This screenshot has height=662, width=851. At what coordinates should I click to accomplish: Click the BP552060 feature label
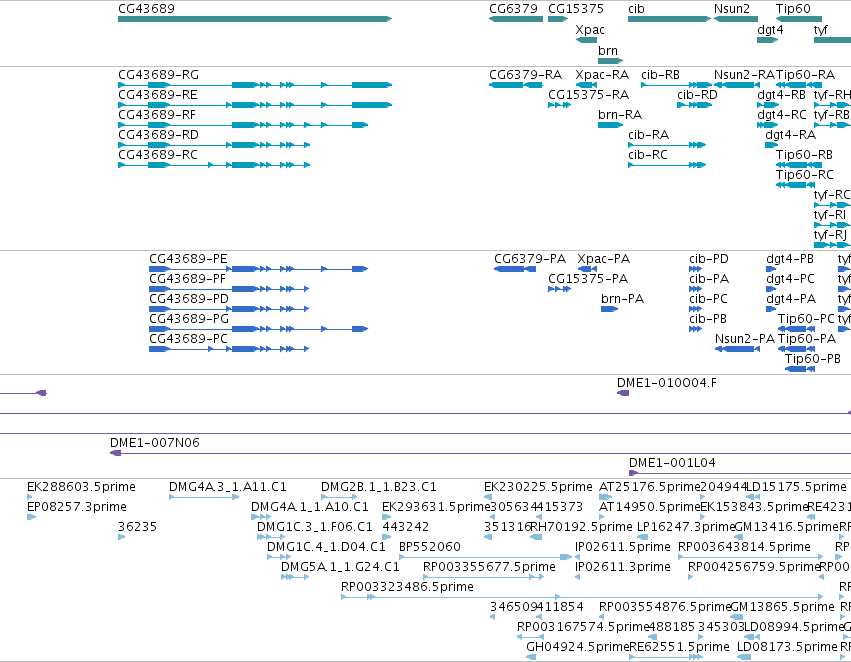430,547
